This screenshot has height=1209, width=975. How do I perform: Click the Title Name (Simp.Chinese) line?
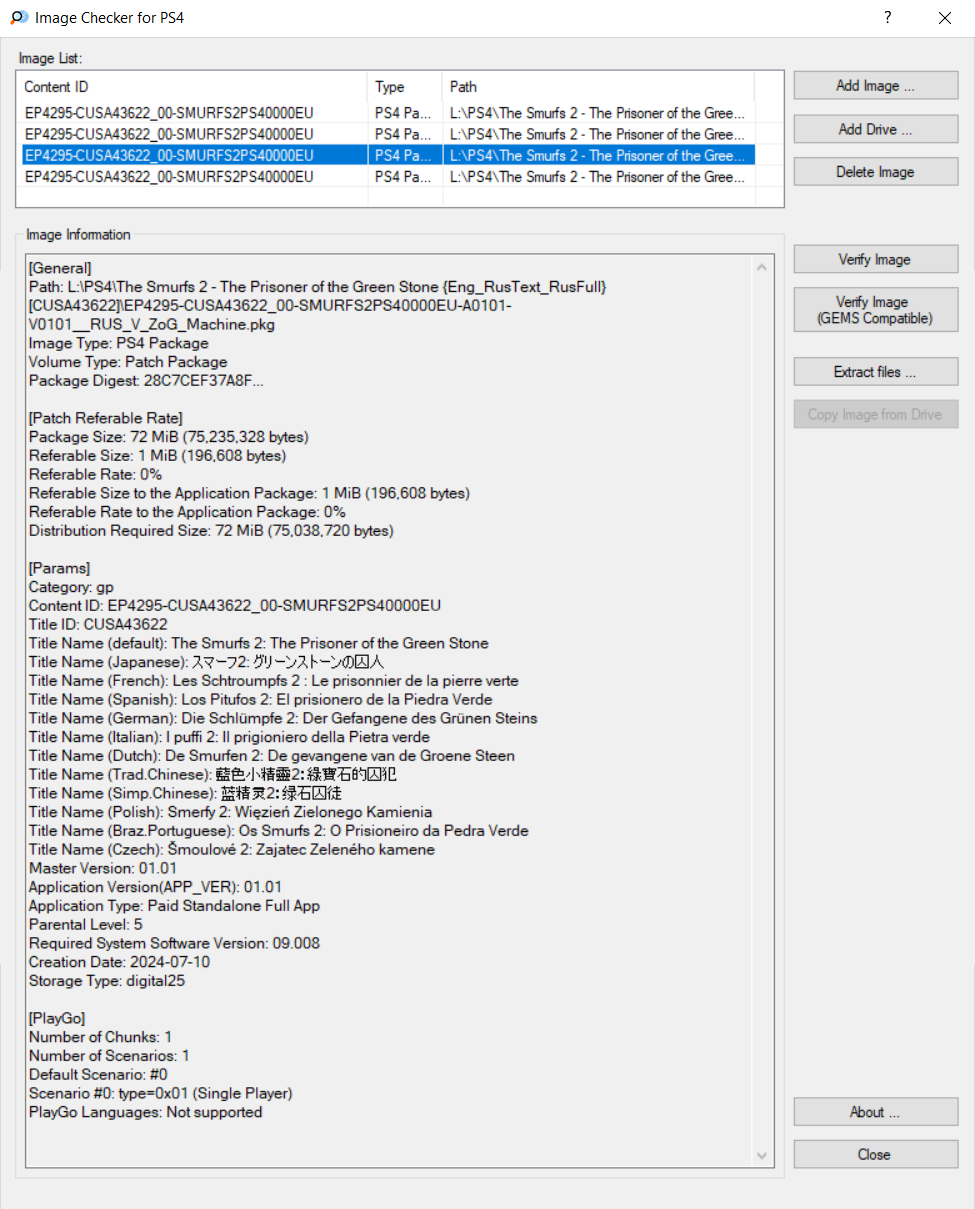[186, 794]
